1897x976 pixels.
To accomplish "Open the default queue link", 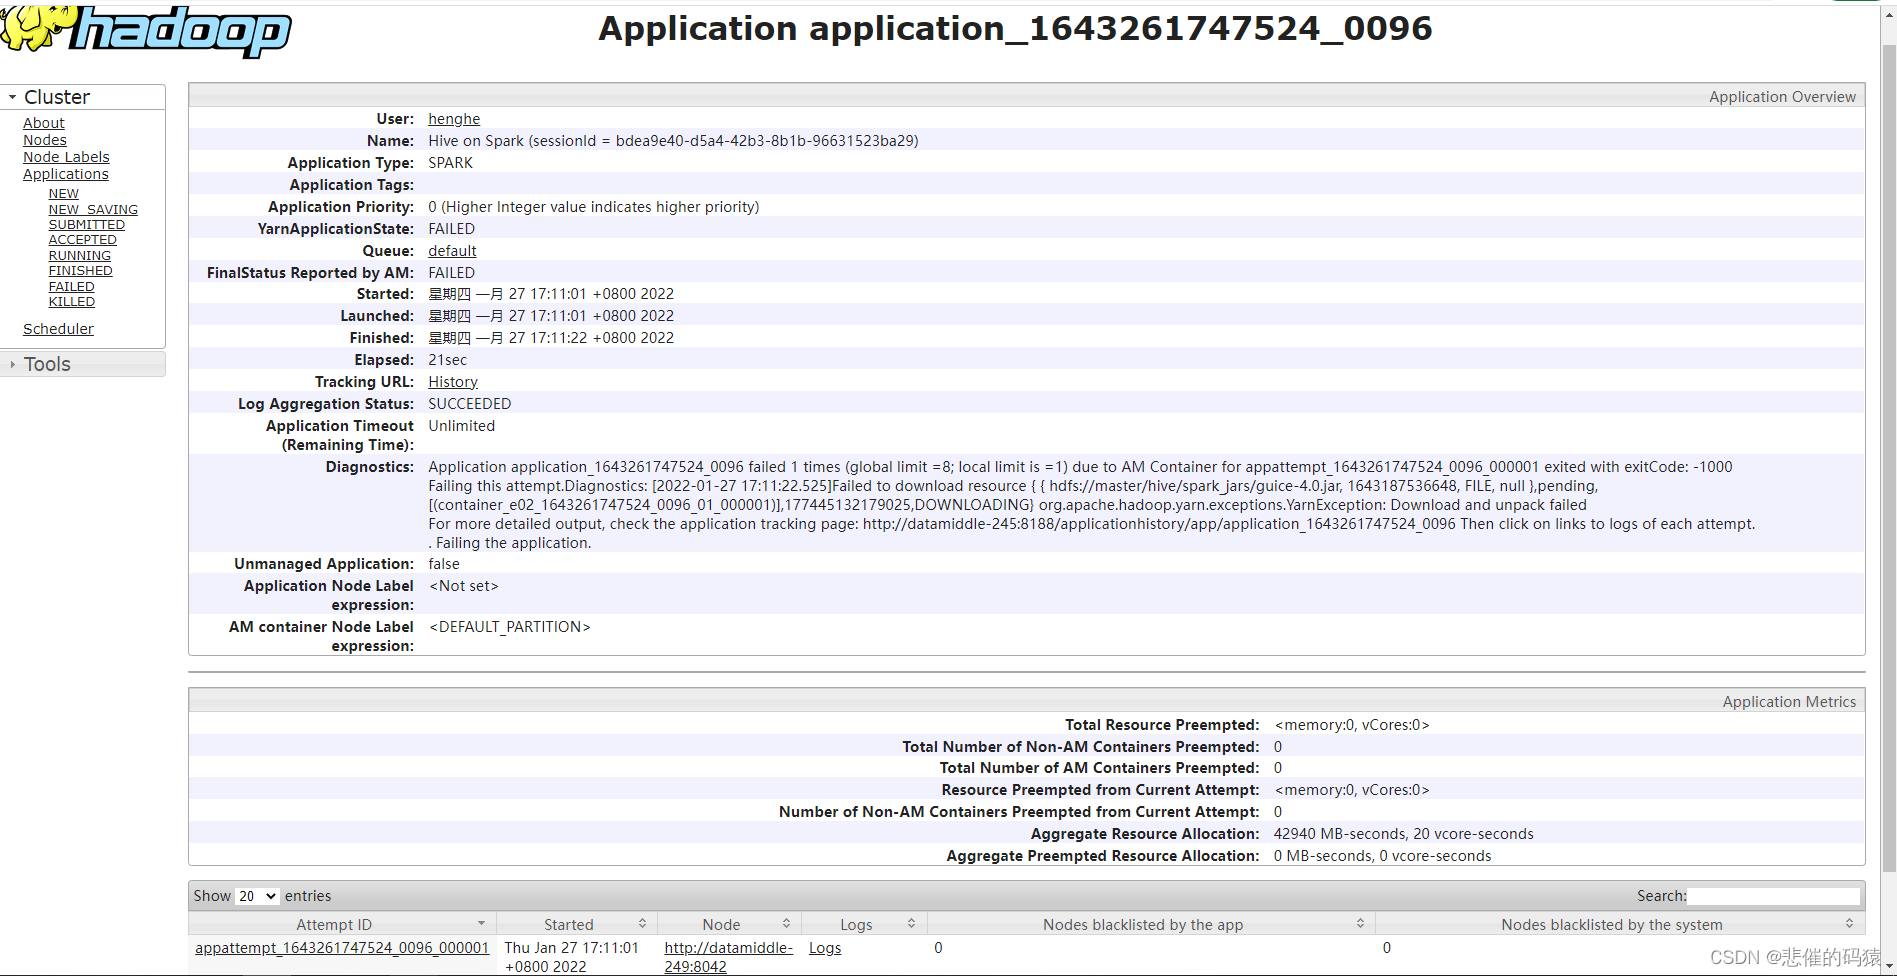I will (452, 251).
